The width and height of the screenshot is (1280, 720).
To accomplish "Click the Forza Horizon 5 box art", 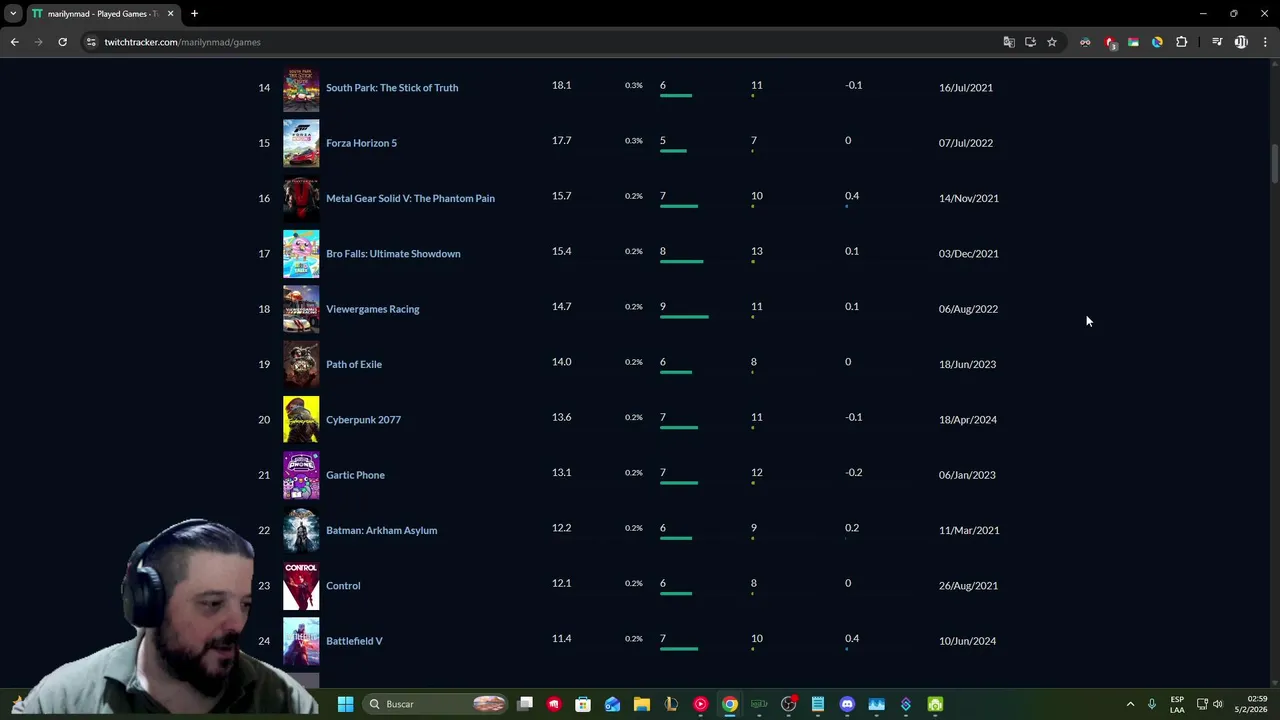I will (x=301, y=143).
